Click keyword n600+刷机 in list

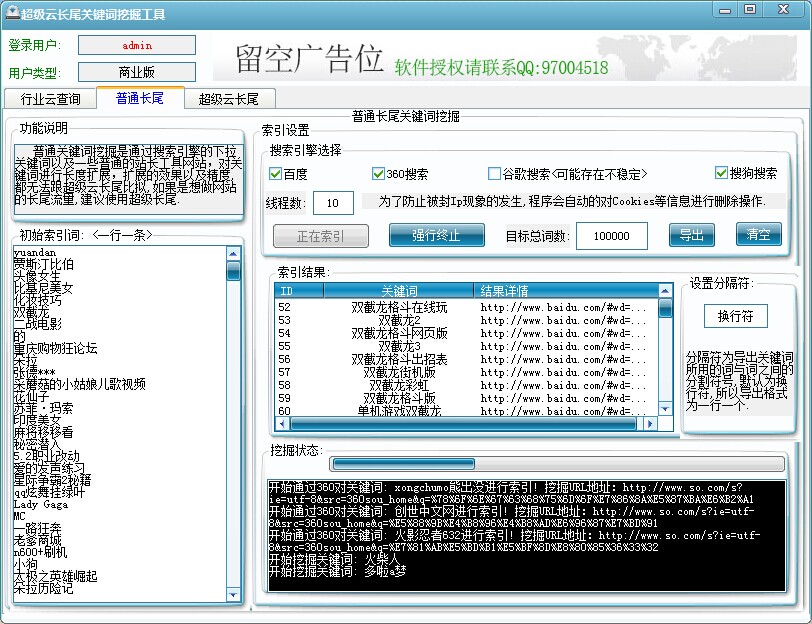[40, 552]
